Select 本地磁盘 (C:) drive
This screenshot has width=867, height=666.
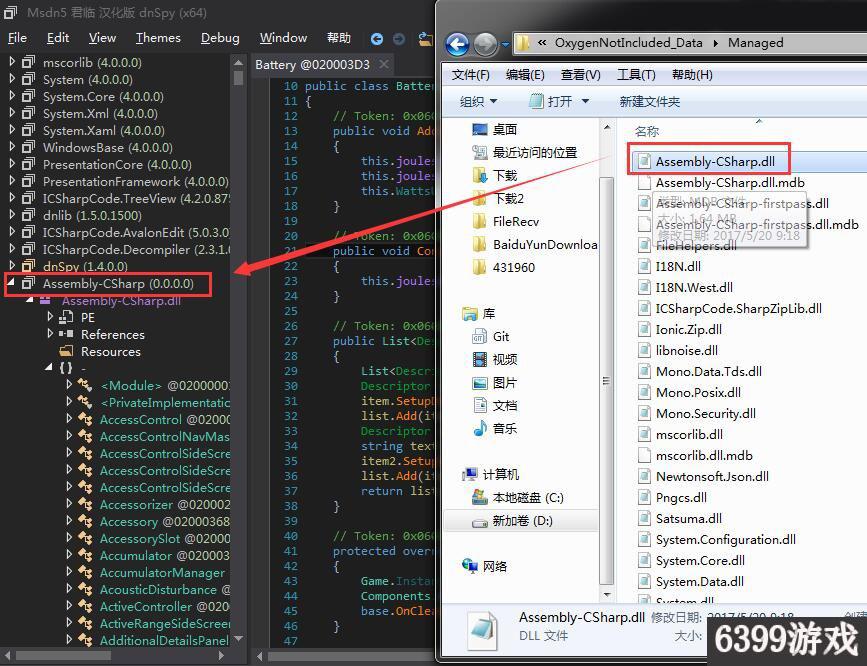[x=518, y=497]
